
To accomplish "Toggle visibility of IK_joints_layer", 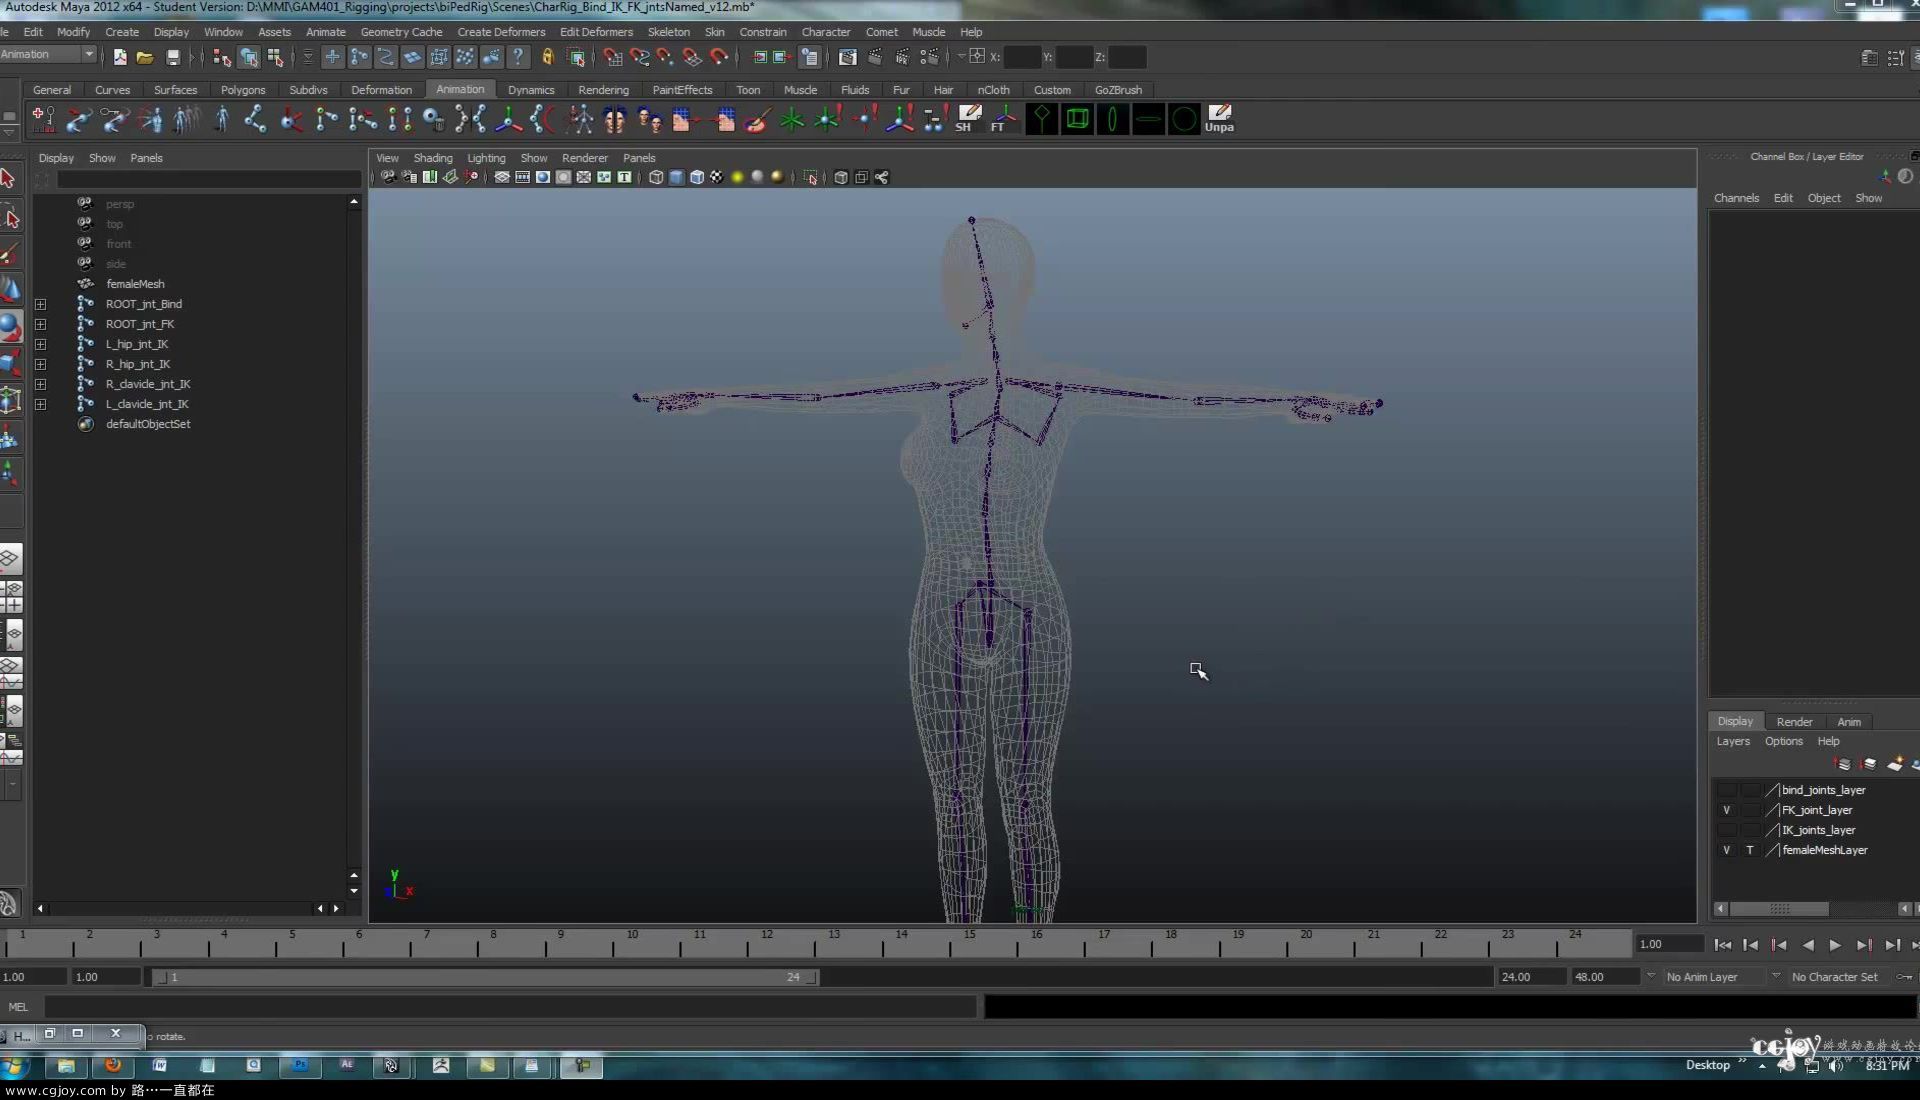I will pos(1726,830).
